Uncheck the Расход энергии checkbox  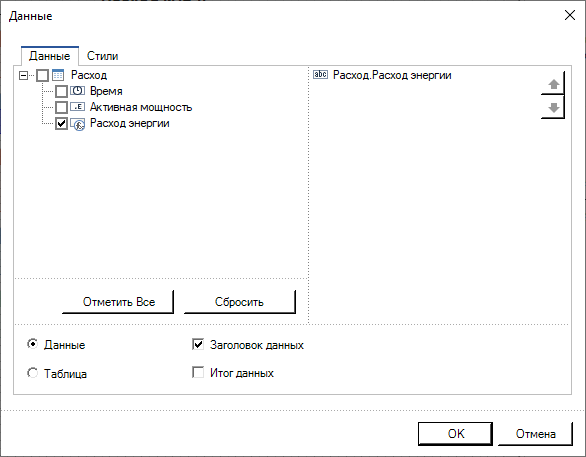pos(61,123)
